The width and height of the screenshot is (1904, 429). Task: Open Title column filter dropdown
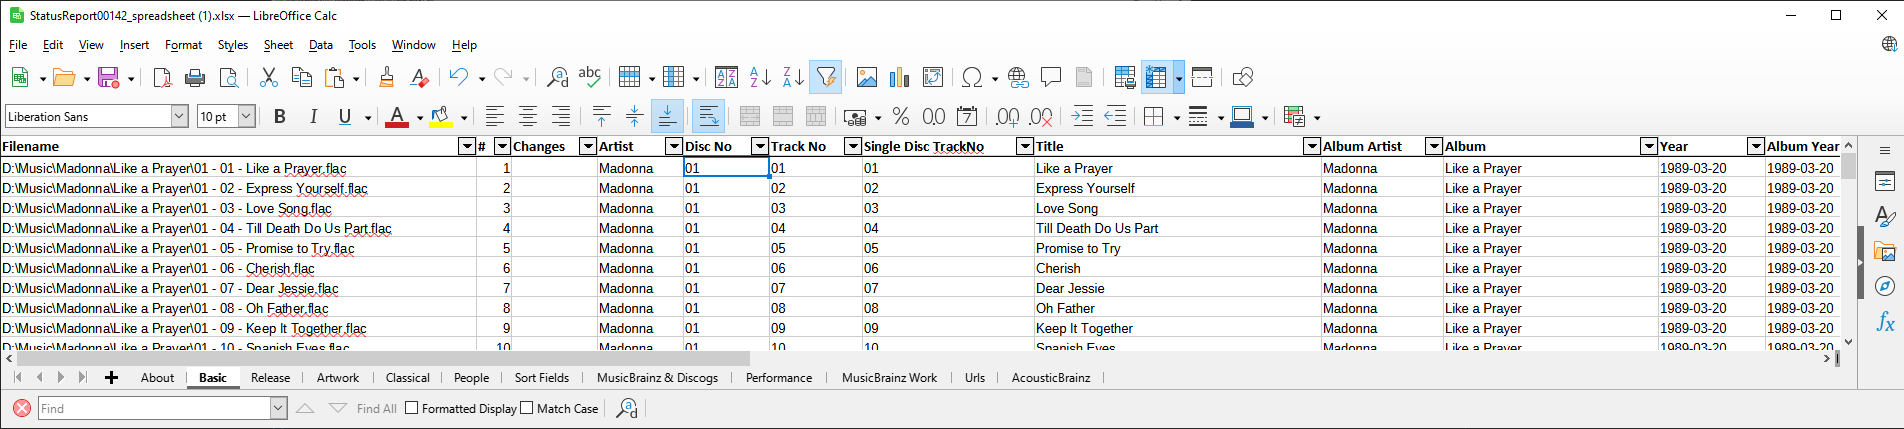click(1312, 147)
